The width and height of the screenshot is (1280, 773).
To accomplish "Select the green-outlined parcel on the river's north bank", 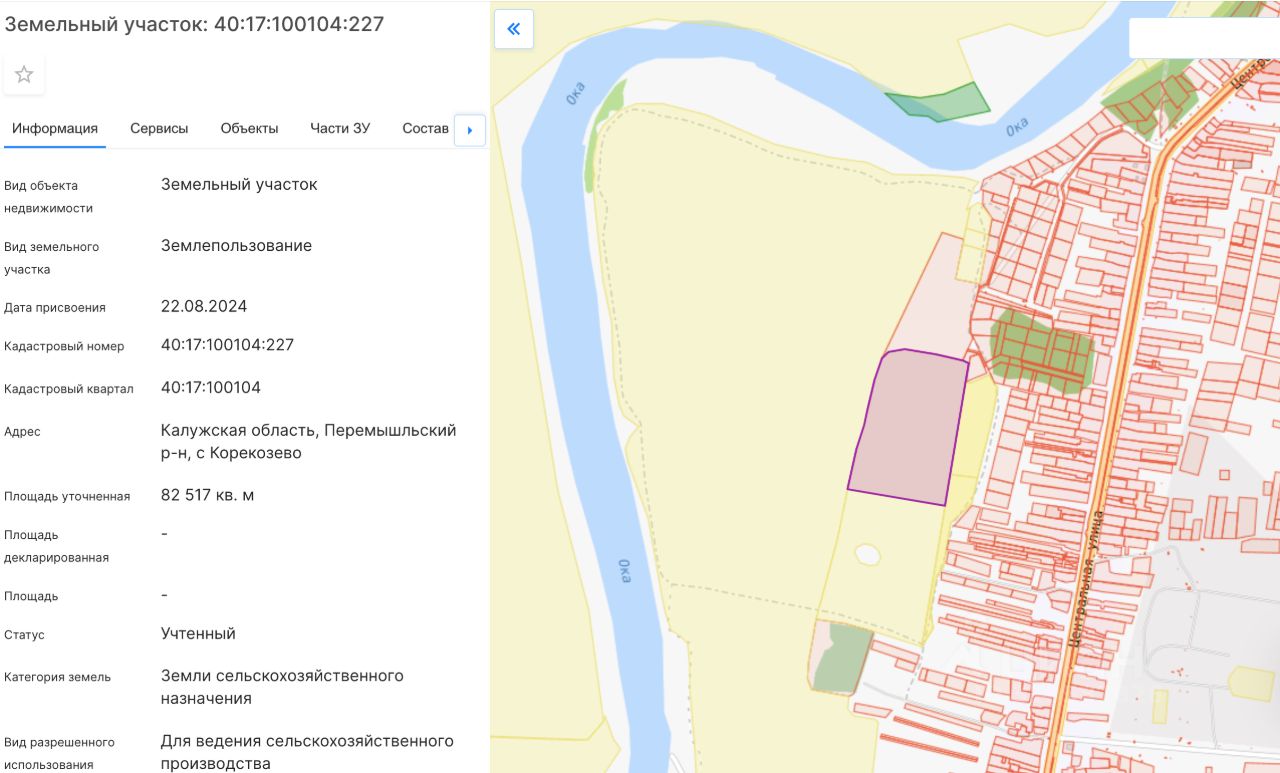I will [940, 102].
